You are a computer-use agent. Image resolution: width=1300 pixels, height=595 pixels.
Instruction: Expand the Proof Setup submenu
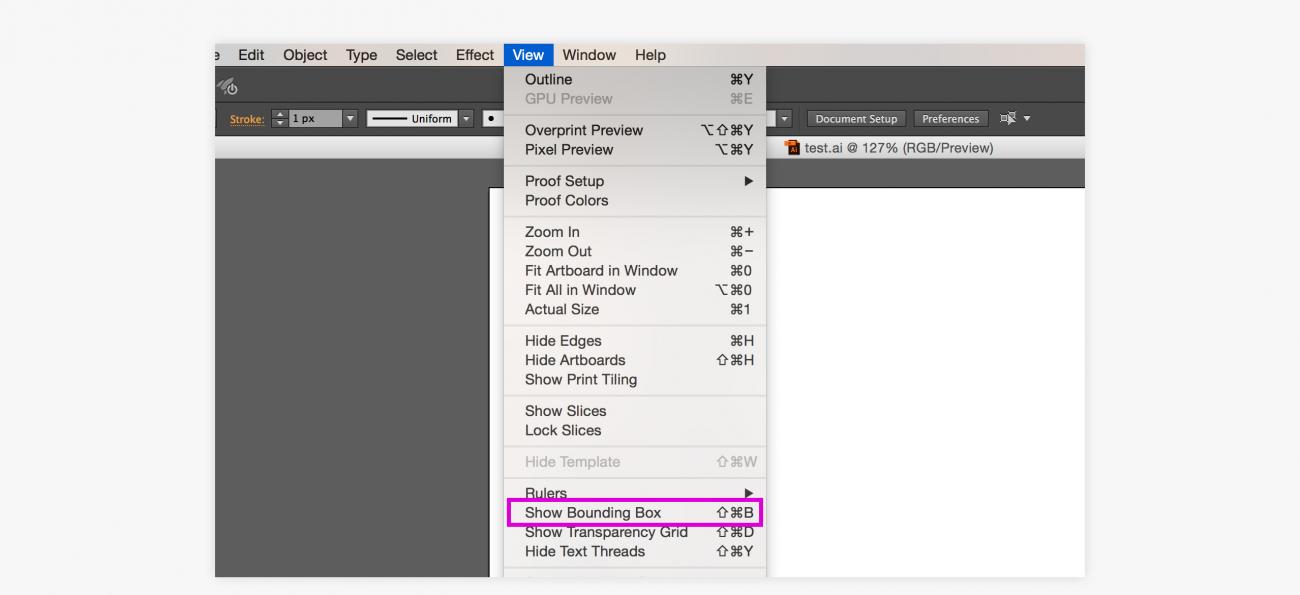pos(635,181)
